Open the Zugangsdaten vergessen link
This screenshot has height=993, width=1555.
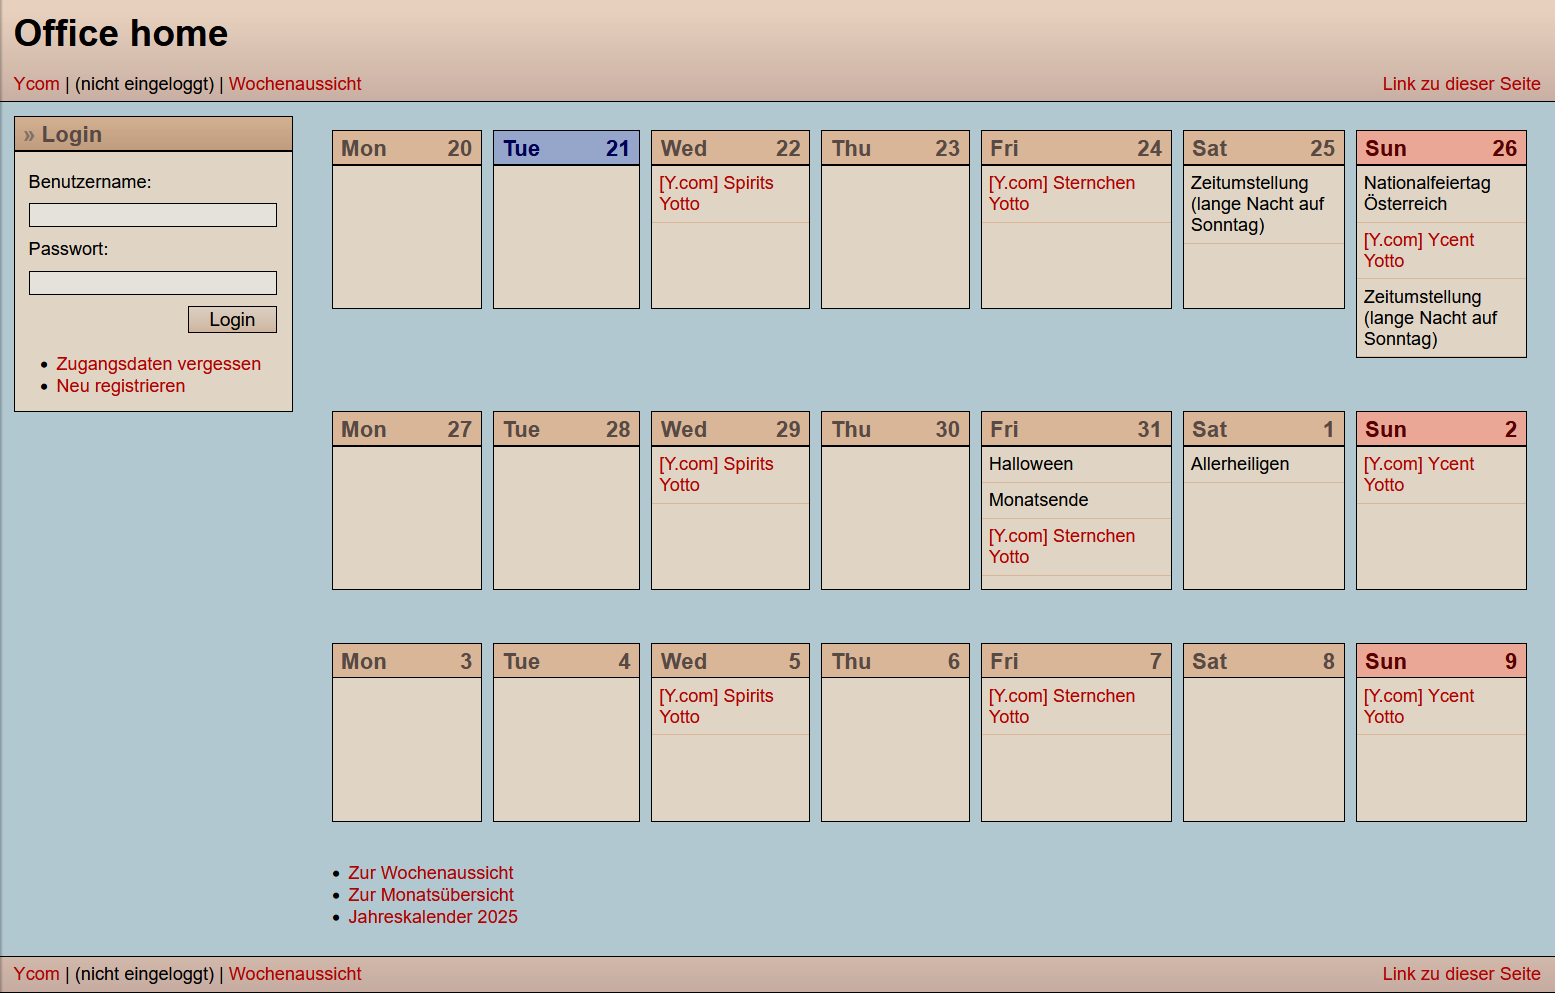(158, 364)
